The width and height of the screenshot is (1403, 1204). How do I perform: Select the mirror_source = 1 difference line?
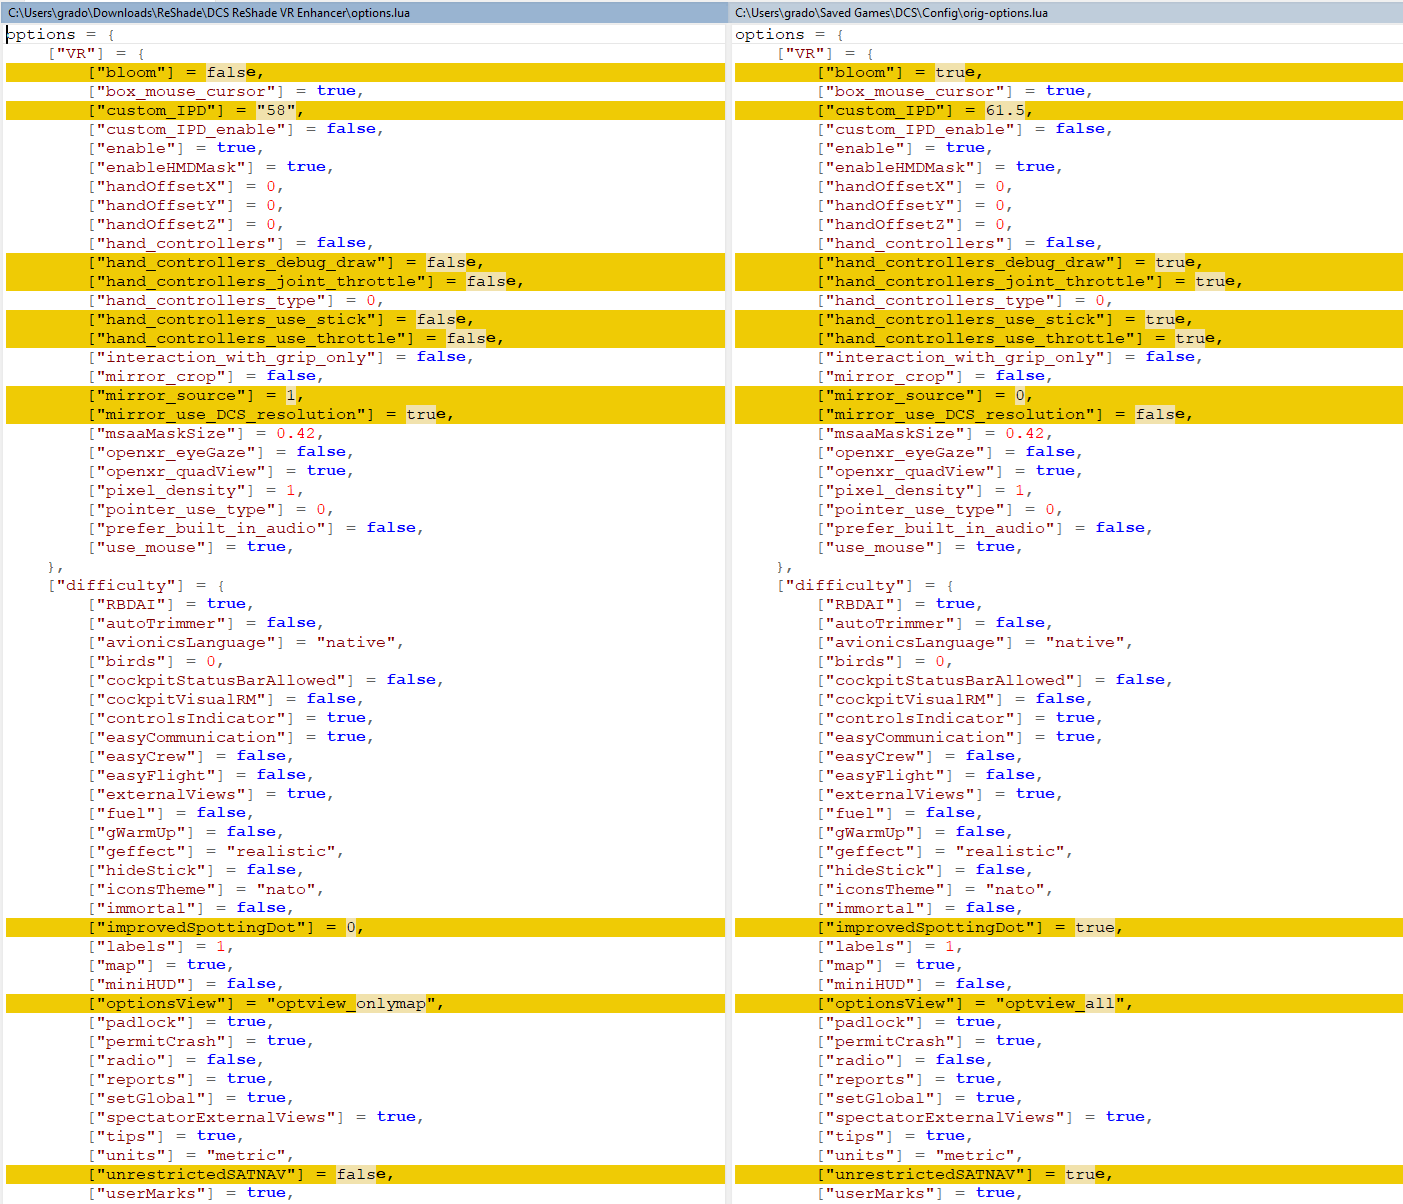[x=365, y=395]
